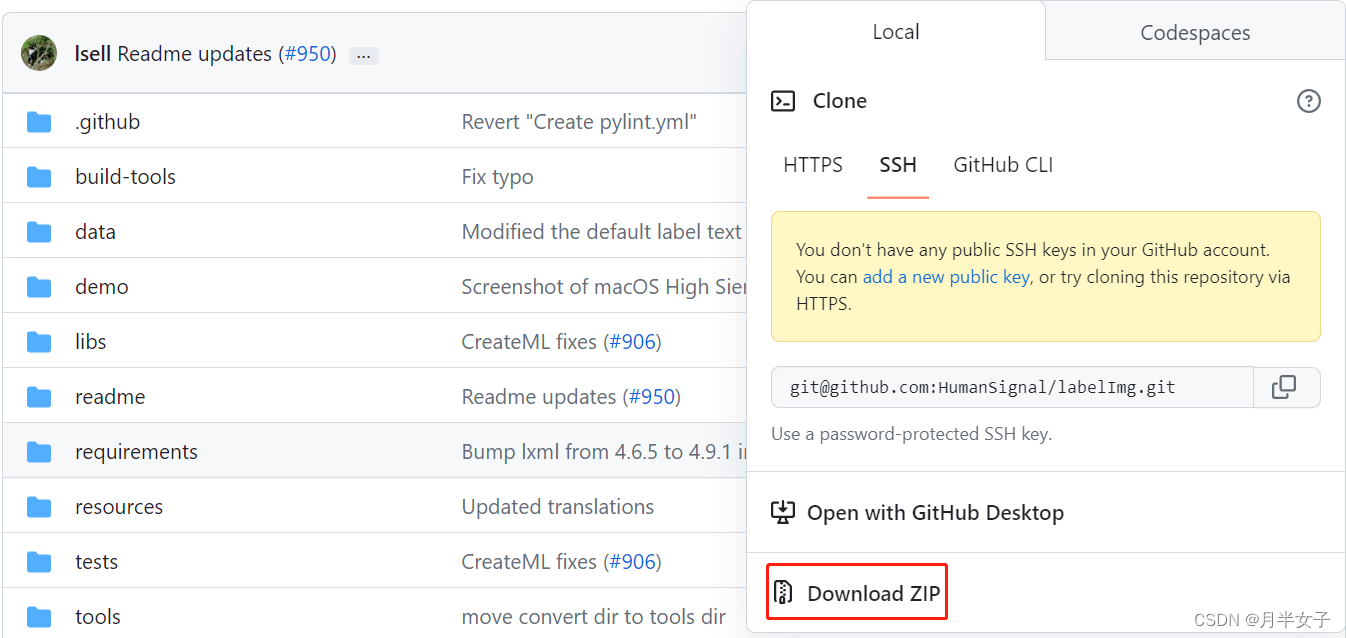
Task: Open #950 link in the readme row
Action: [x=651, y=397]
